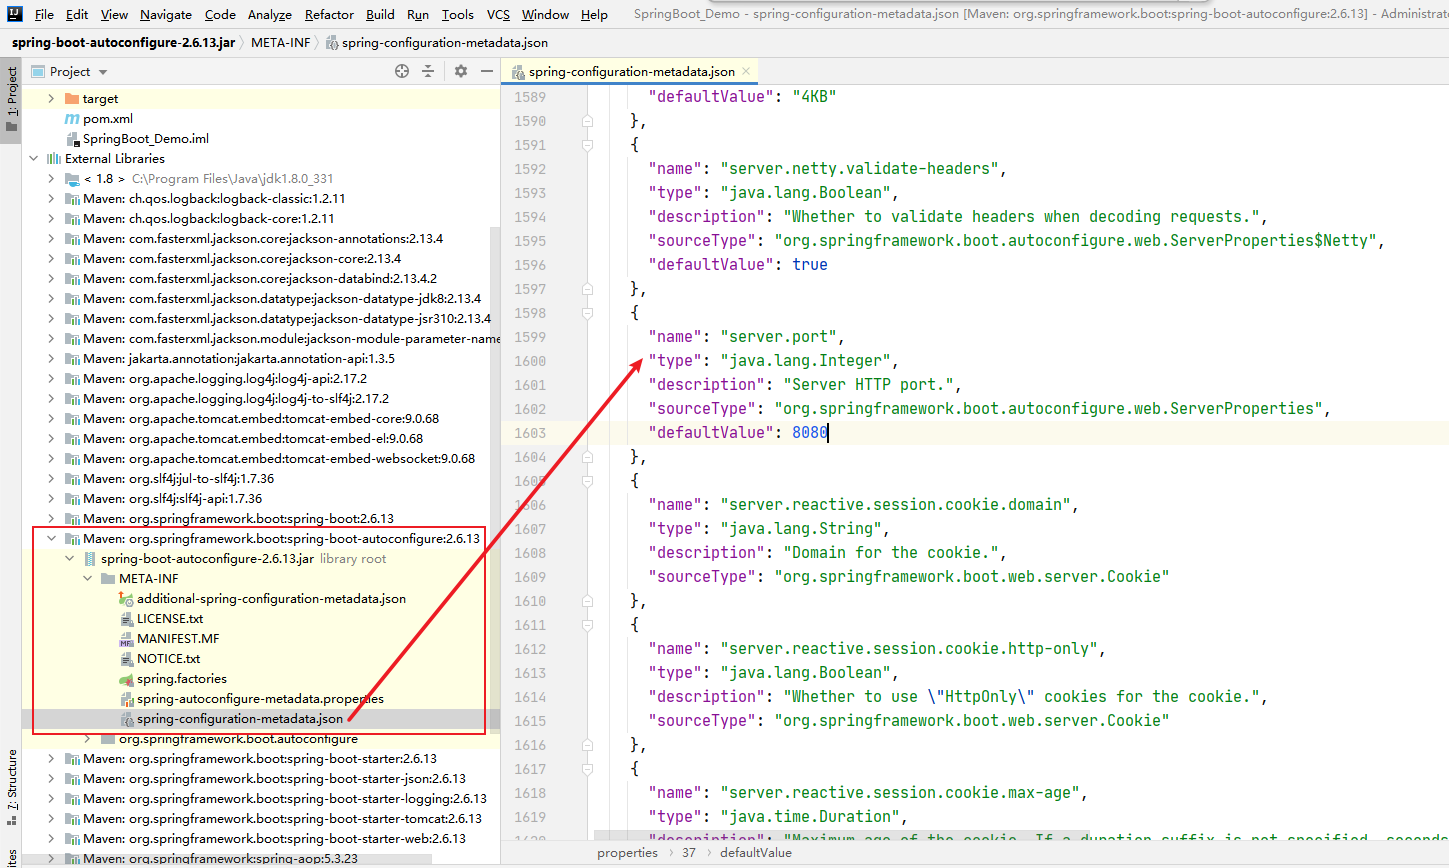
Task: Collapse the META-INF folder
Action: tap(87, 578)
